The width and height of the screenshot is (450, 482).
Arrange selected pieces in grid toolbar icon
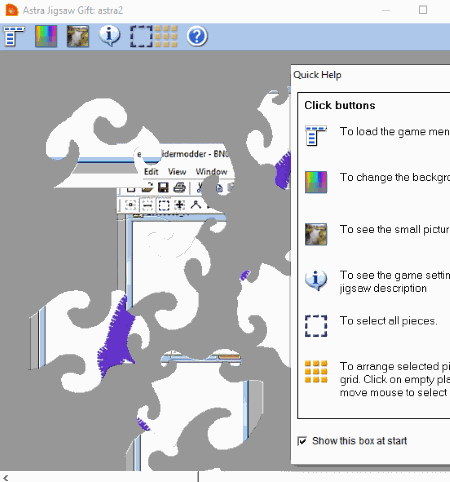click(166, 36)
